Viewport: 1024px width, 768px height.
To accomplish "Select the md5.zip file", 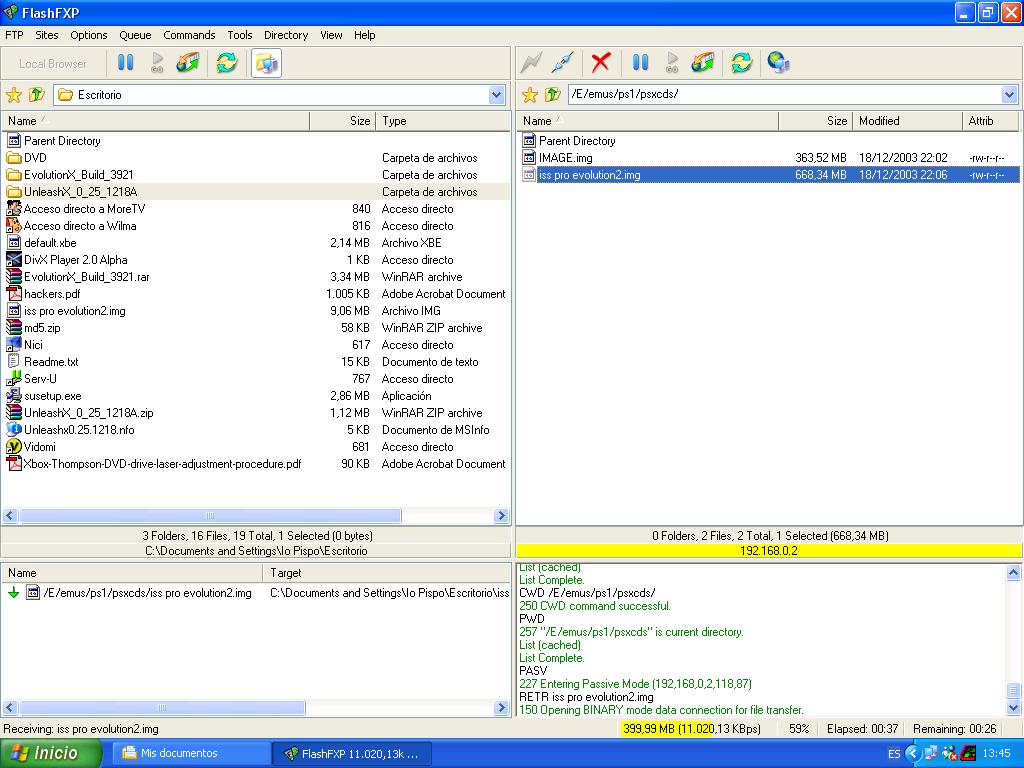I will click(42, 327).
